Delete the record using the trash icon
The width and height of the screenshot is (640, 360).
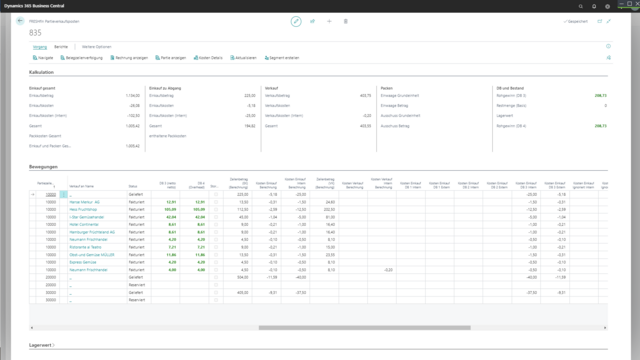coord(346,21)
